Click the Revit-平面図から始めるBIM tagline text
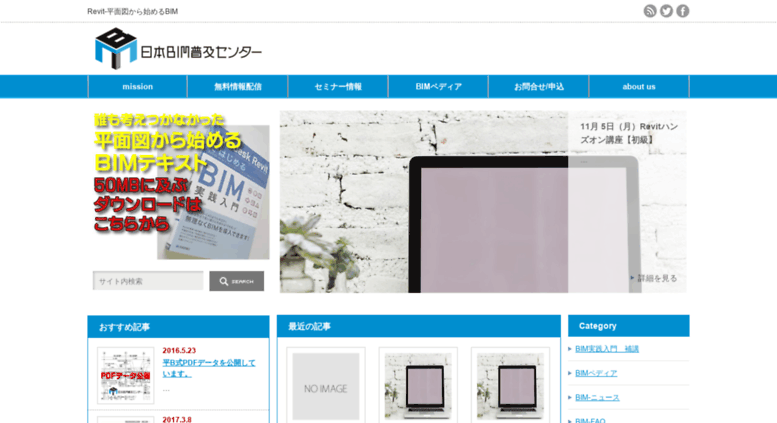Screen dimensions: 777x423 pyautogui.click(x=132, y=11)
